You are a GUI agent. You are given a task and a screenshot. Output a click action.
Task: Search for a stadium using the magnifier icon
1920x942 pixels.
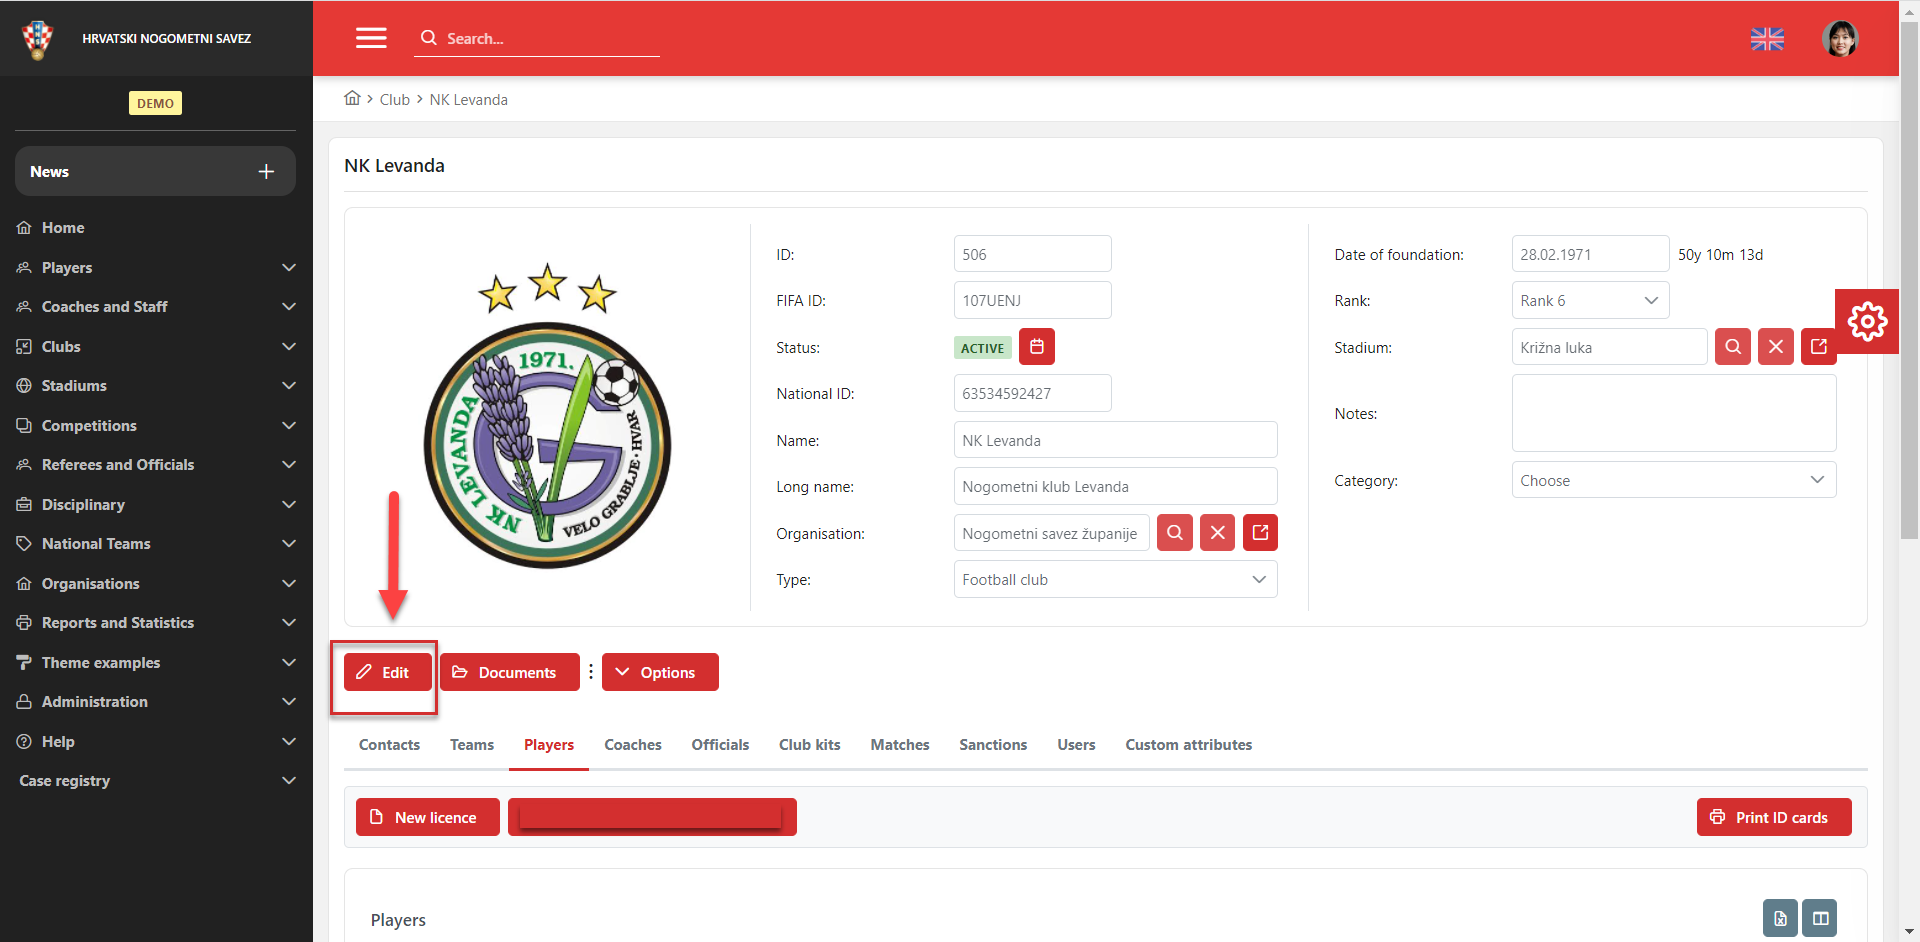click(1732, 347)
